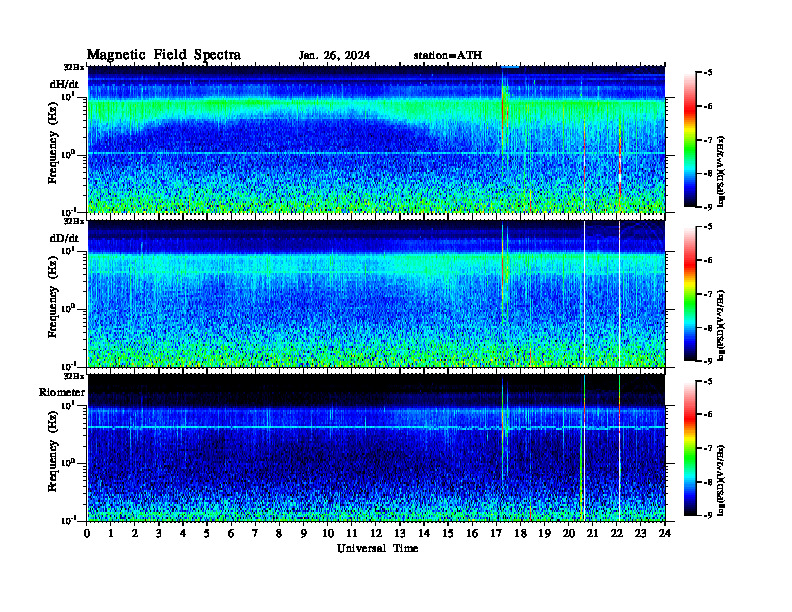The width and height of the screenshot is (792, 612).
Task: Click the "20" hour tick label on the time axis
Action: click(569, 534)
